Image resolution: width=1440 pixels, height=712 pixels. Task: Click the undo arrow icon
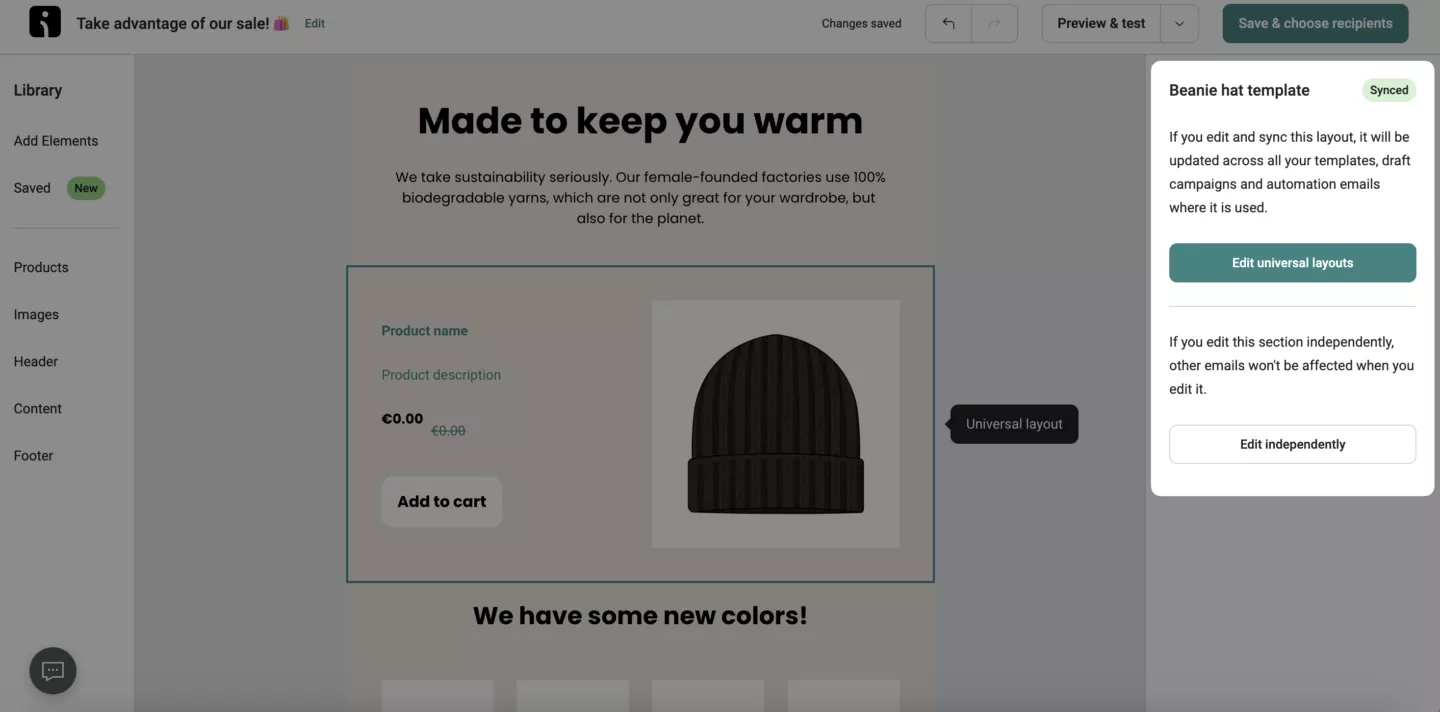(x=948, y=24)
